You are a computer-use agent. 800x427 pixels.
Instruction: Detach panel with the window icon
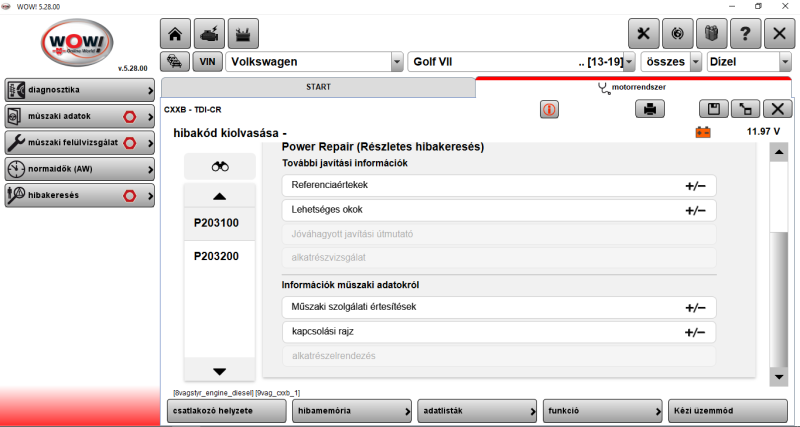click(745, 109)
